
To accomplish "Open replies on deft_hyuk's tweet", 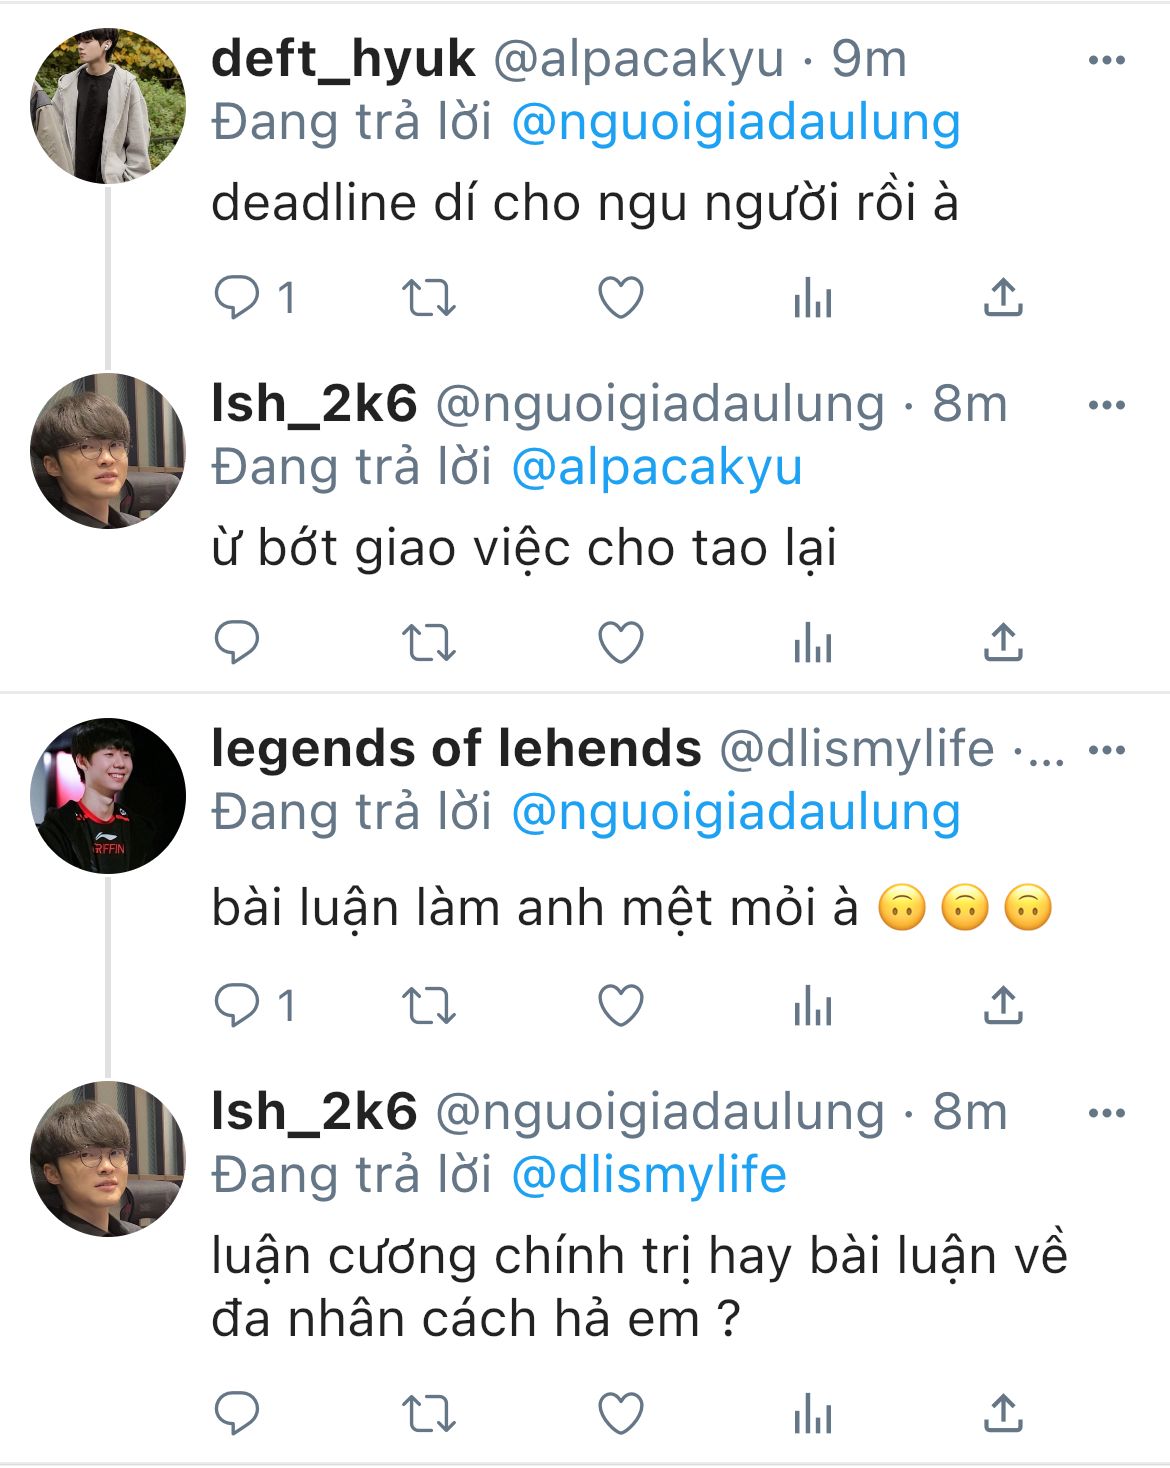I will coord(256,298).
